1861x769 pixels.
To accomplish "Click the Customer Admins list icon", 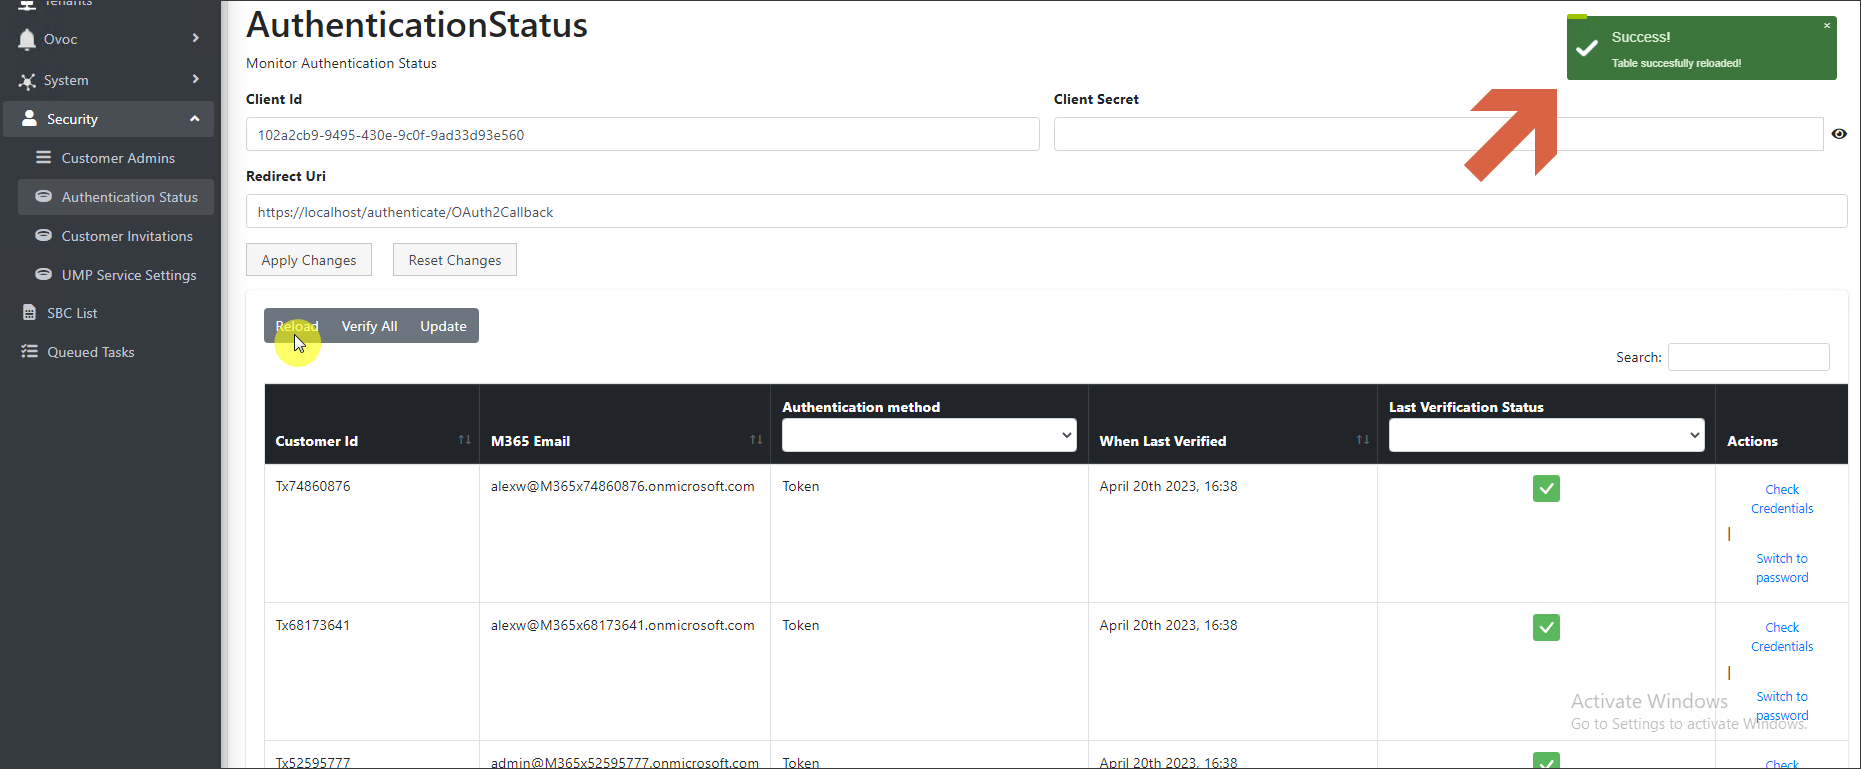I will point(44,157).
